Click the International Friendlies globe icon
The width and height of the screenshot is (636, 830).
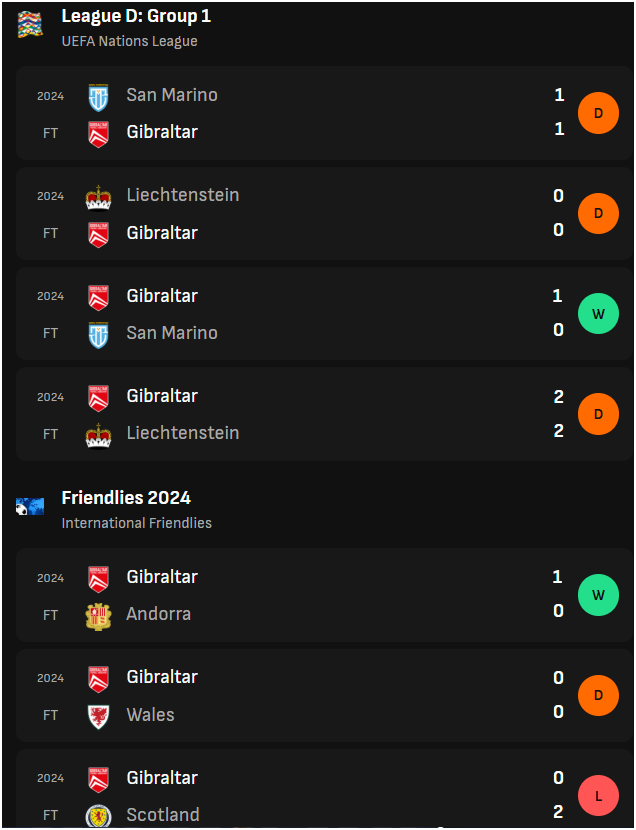30,507
